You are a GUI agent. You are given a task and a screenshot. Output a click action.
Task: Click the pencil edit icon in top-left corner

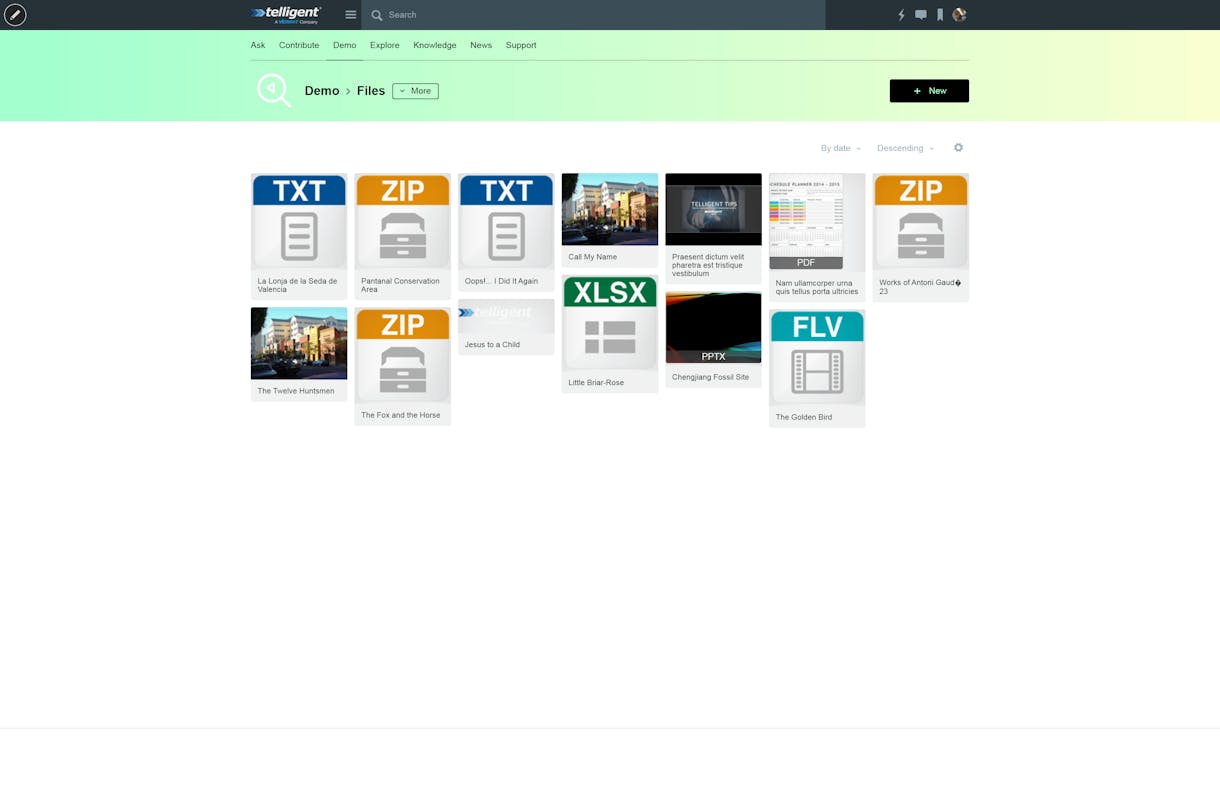(15, 15)
